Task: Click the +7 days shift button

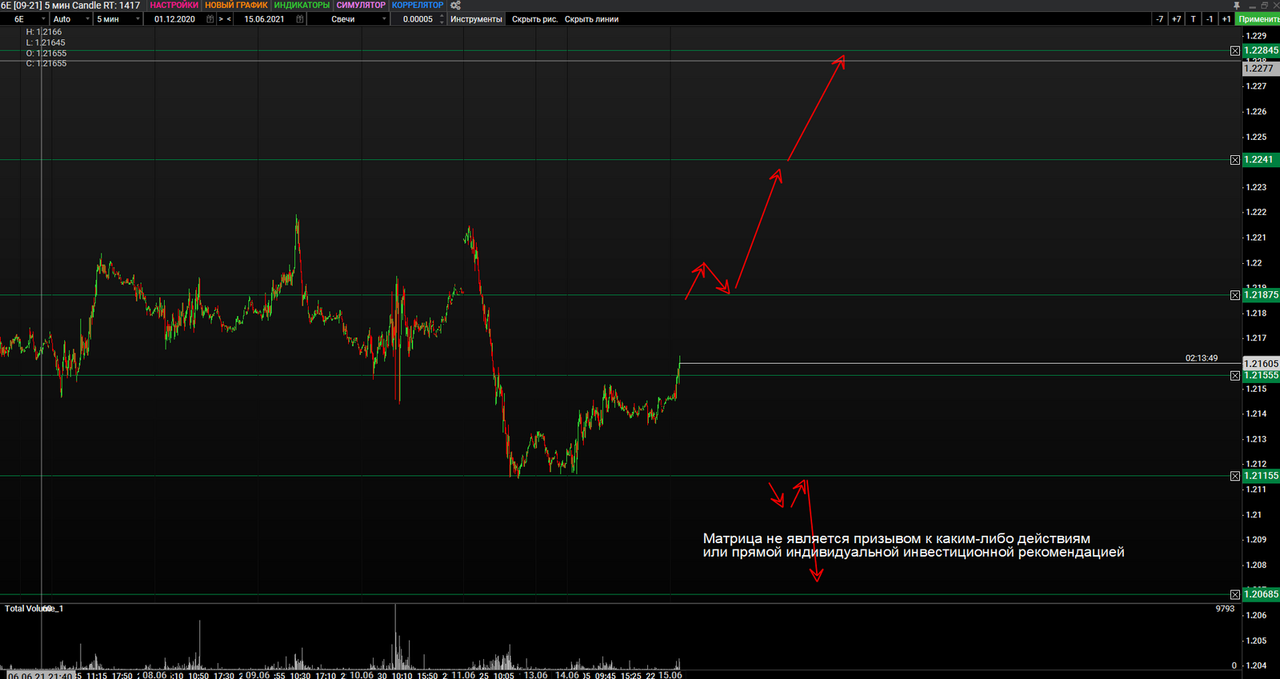Action: 1176,19
